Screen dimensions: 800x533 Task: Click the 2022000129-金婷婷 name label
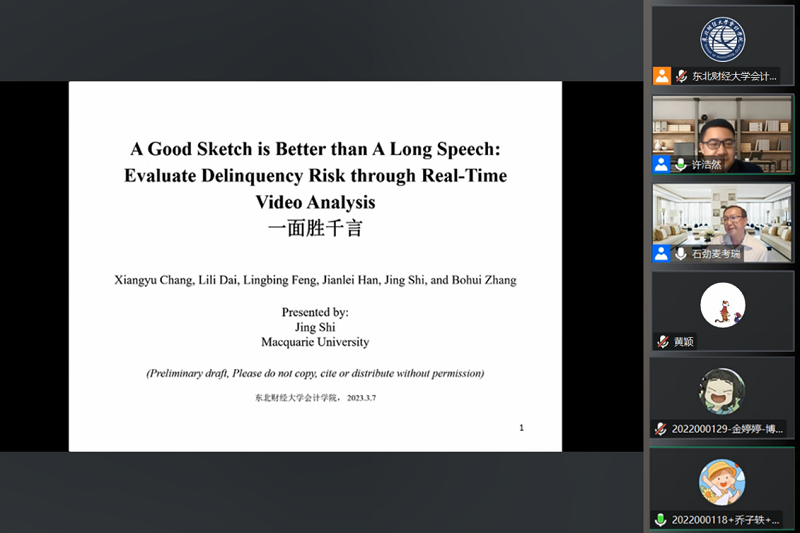tap(727, 429)
